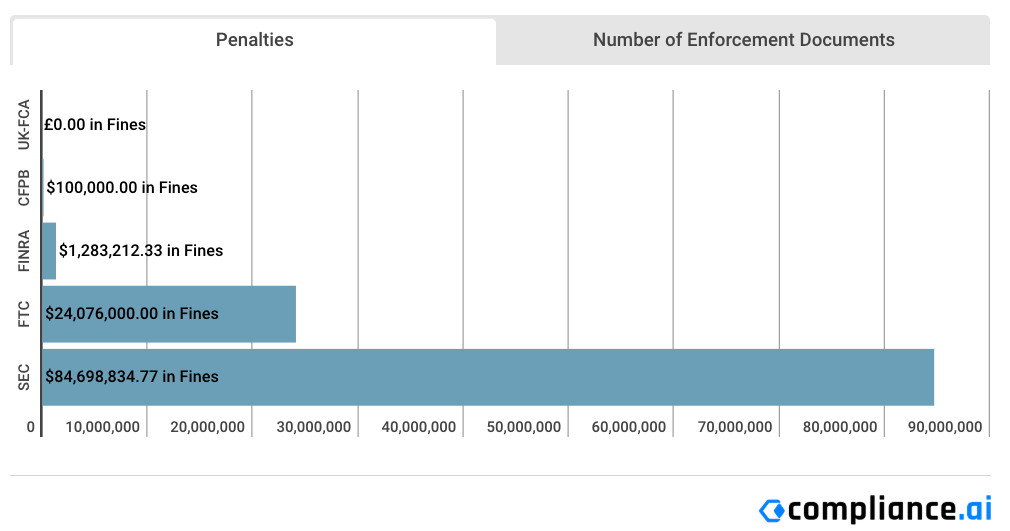Click the FTC fines bar
The height and width of the screenshot is (531, 1010).
[x=169, y=314]
